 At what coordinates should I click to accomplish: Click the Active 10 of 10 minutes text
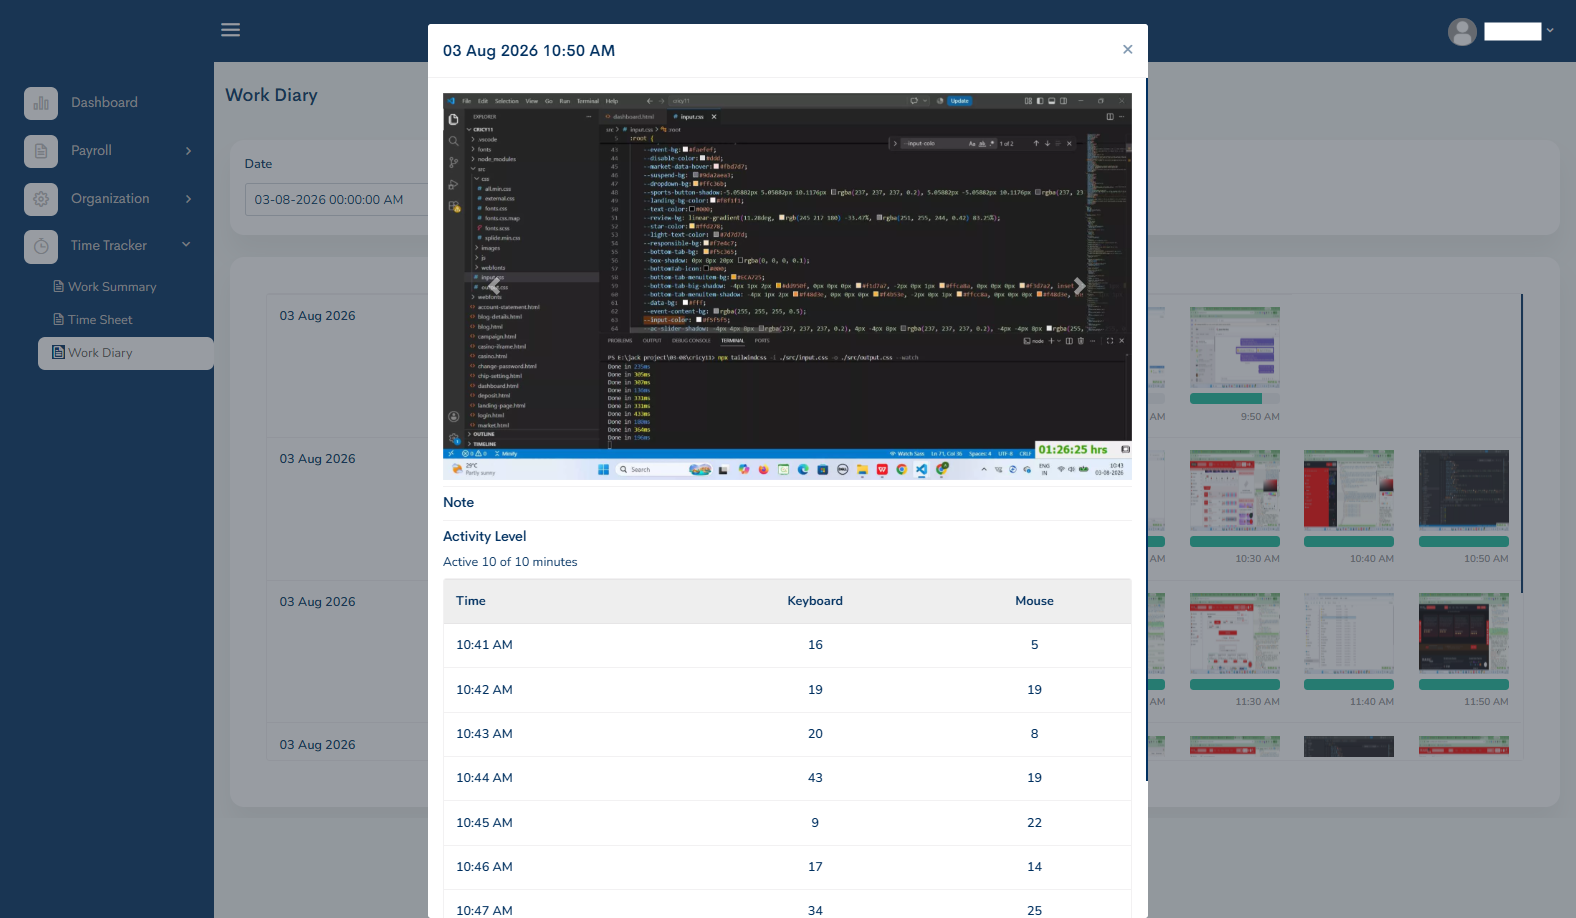tap(510, 562)
